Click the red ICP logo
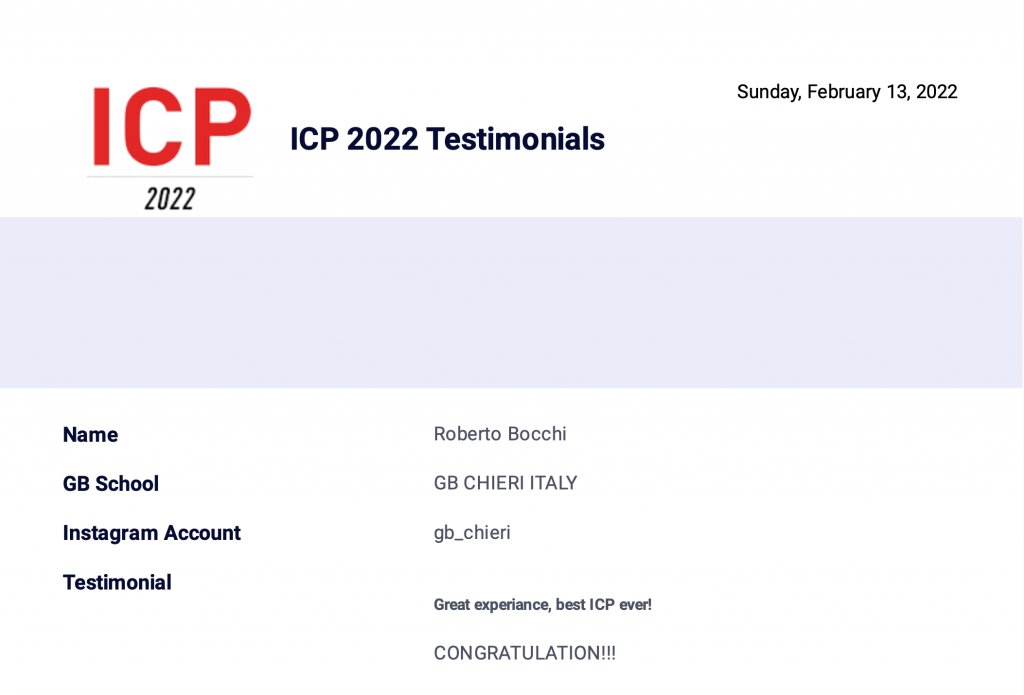Image resolution: width=1024 pixels, height=695 pixels. point(172,126)
